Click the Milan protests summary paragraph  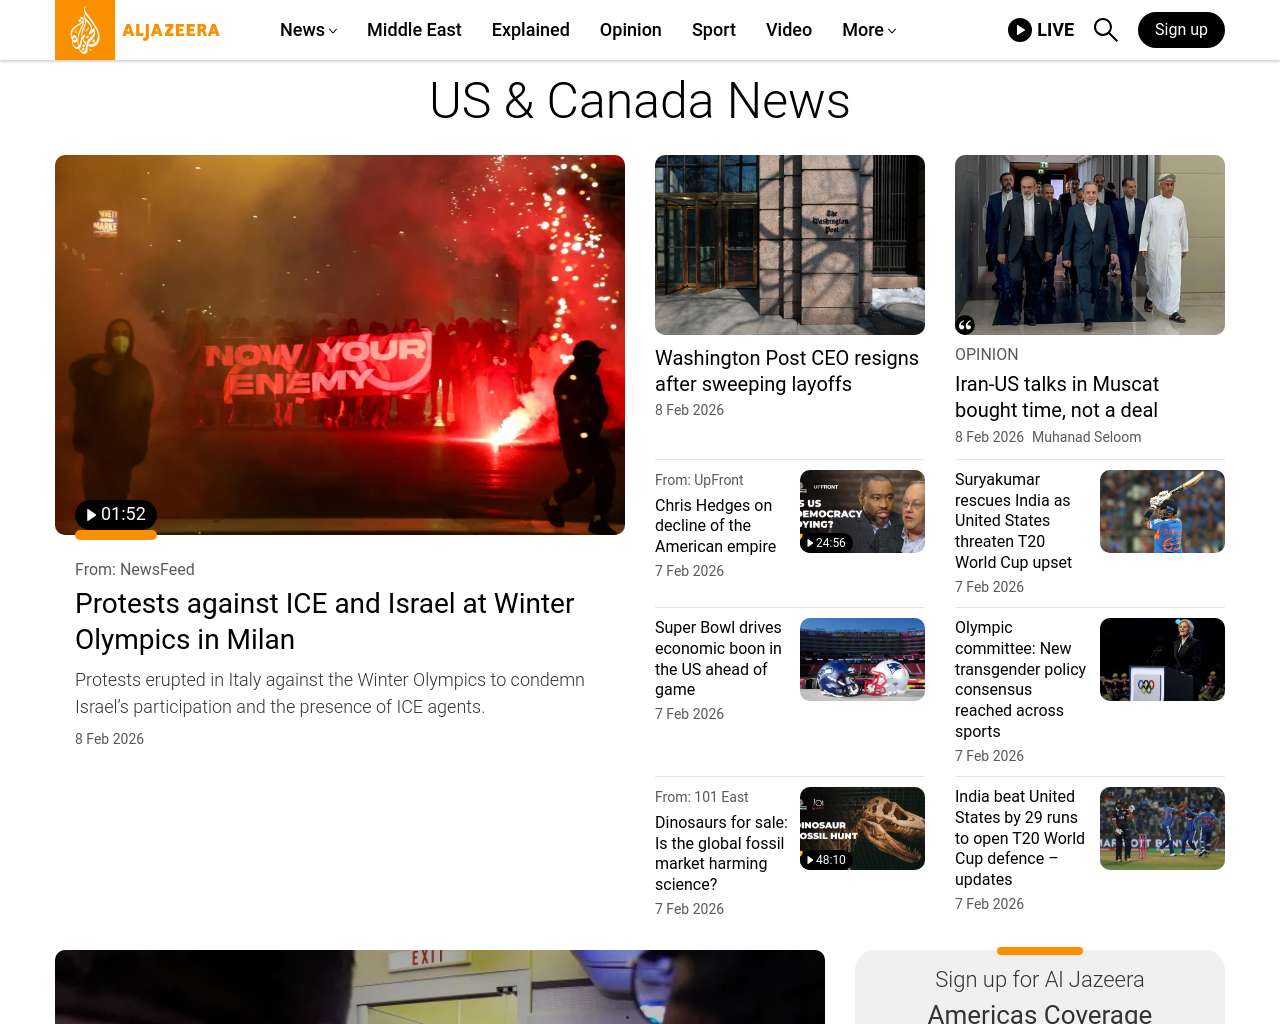click(x=330, y=693)
